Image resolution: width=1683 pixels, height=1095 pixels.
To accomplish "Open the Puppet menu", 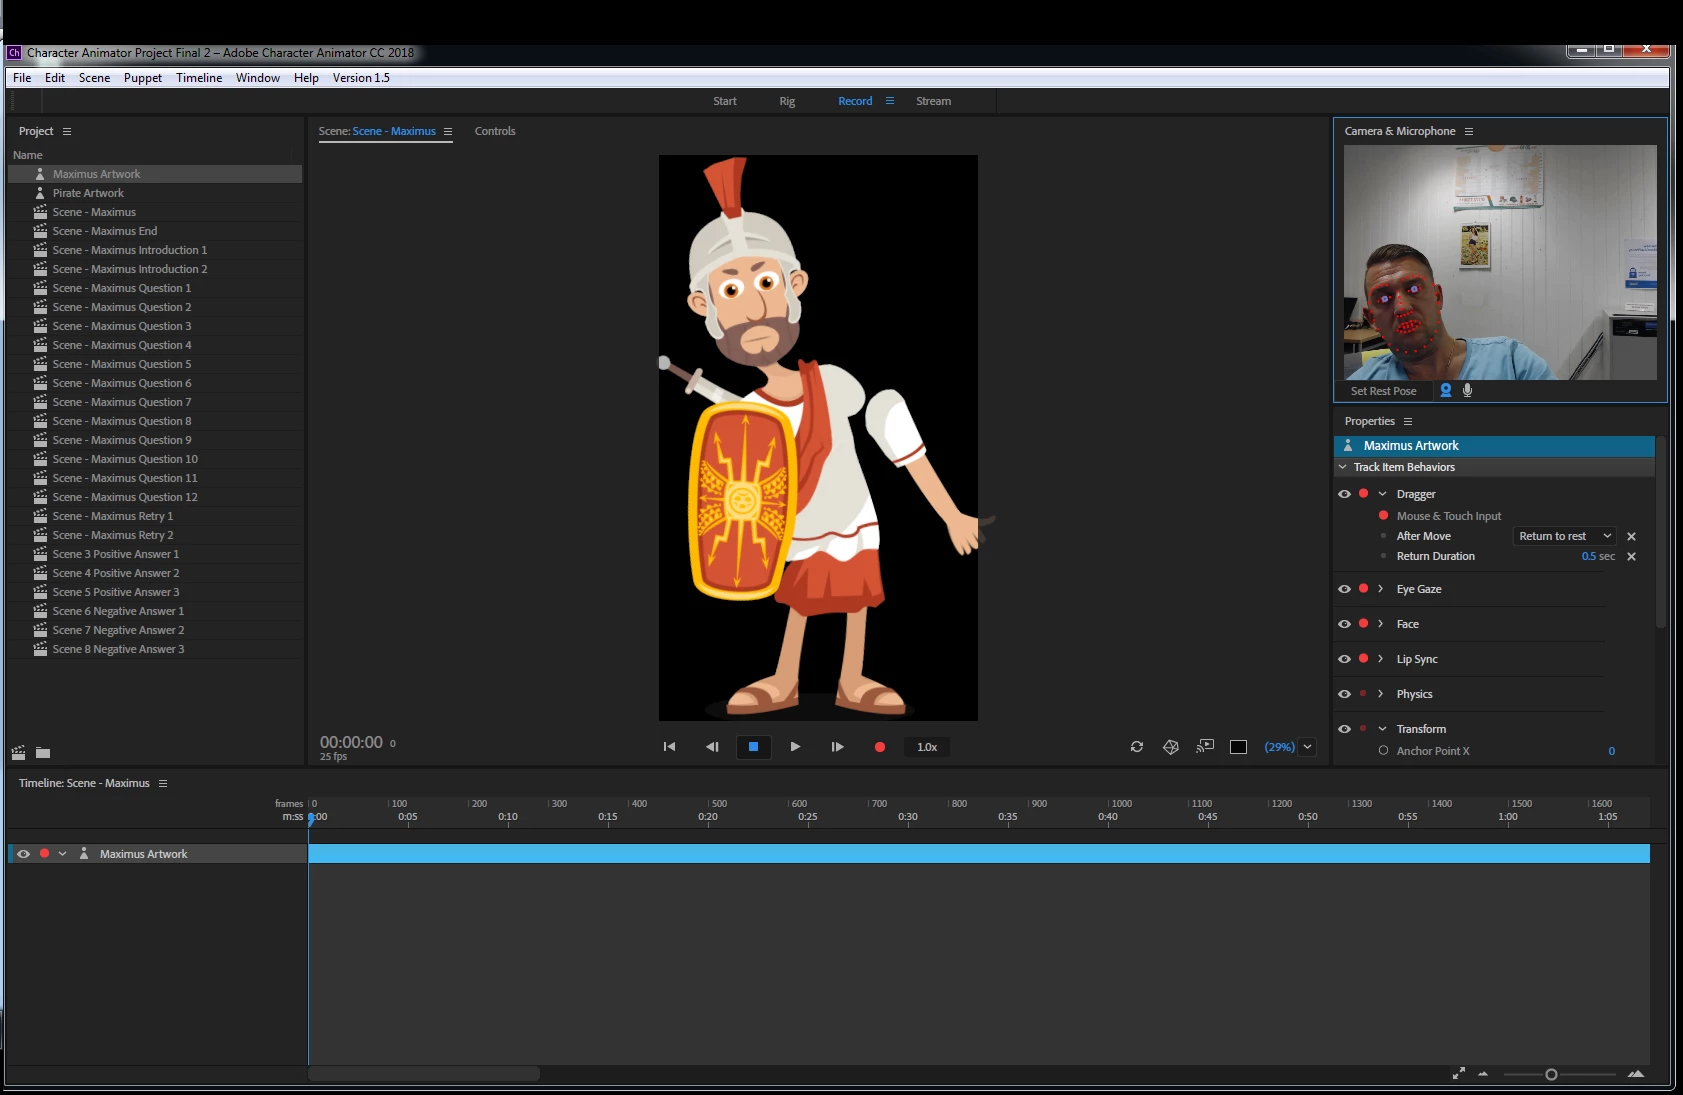I will (x=143, y=78).
